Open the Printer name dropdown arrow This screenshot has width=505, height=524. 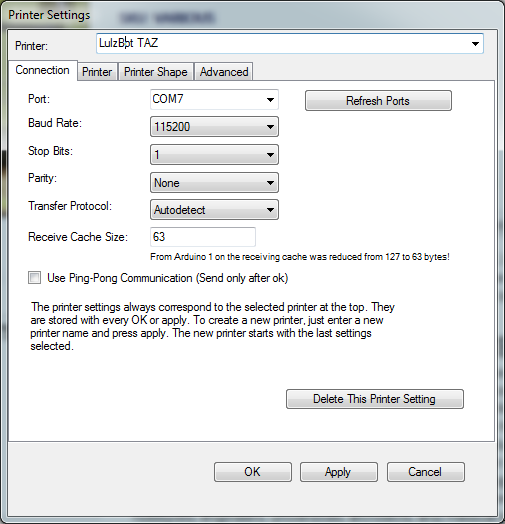click(x=475, y=44)
